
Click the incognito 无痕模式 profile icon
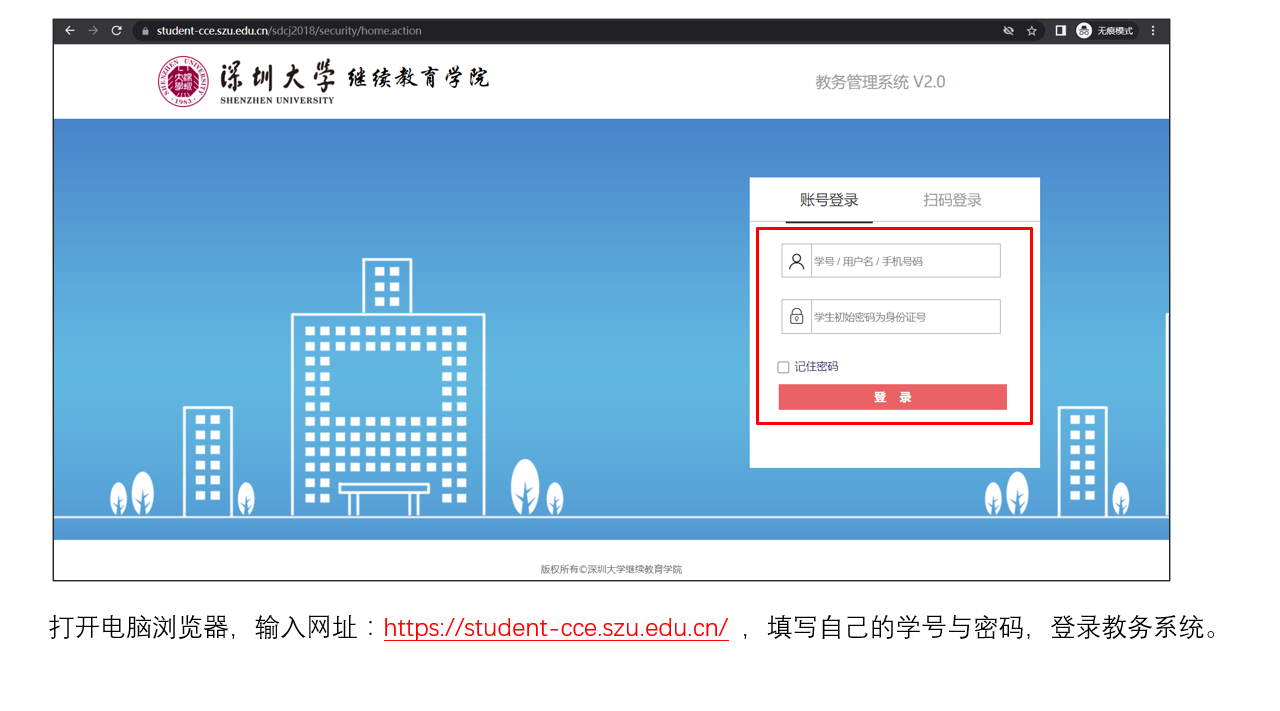1084,31
